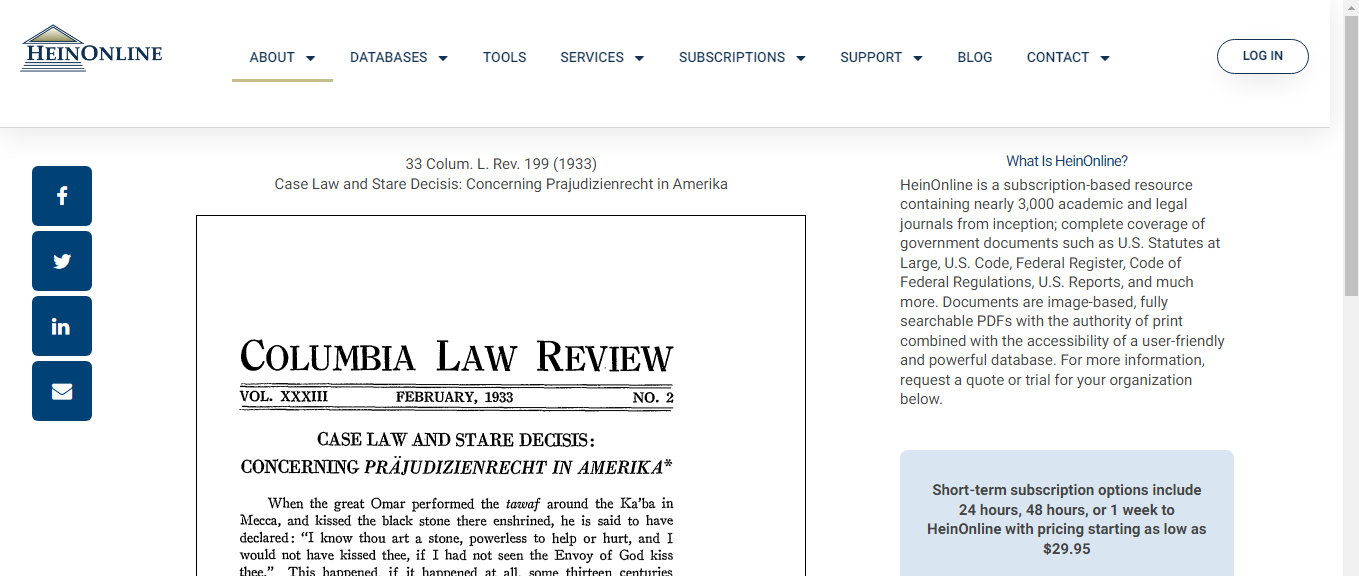The width and height of the screenshot is (1359, 576).
Task: Open the BLOG page
Action: (975, 57)
